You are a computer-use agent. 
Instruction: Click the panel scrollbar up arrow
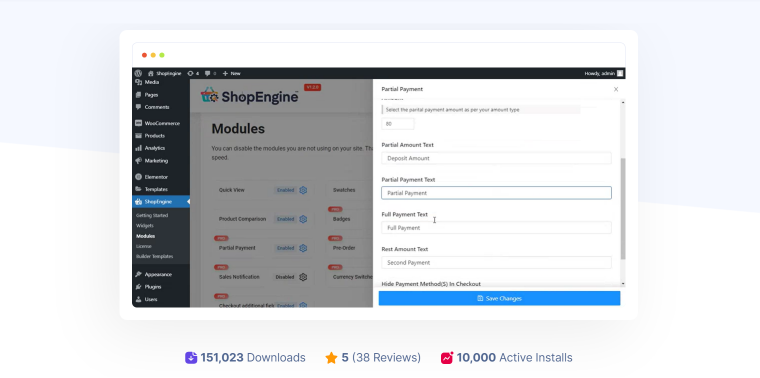(623, 102)
